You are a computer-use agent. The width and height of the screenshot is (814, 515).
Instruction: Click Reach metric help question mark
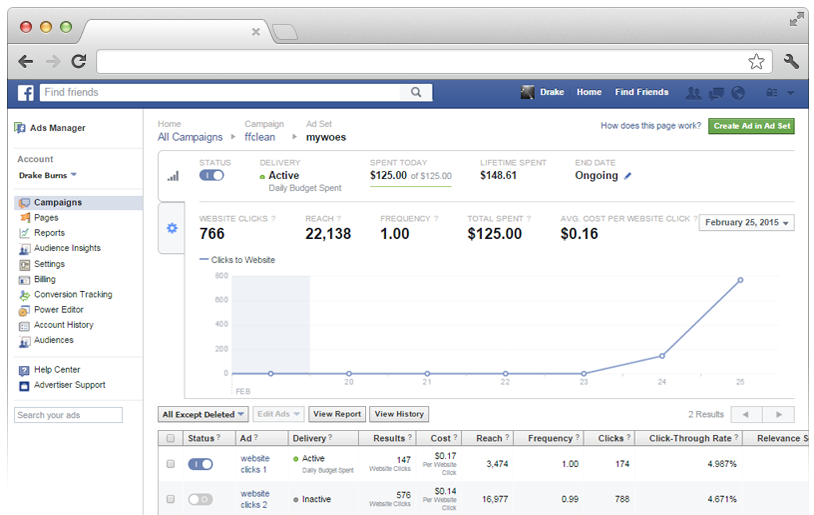coord(338,219)
